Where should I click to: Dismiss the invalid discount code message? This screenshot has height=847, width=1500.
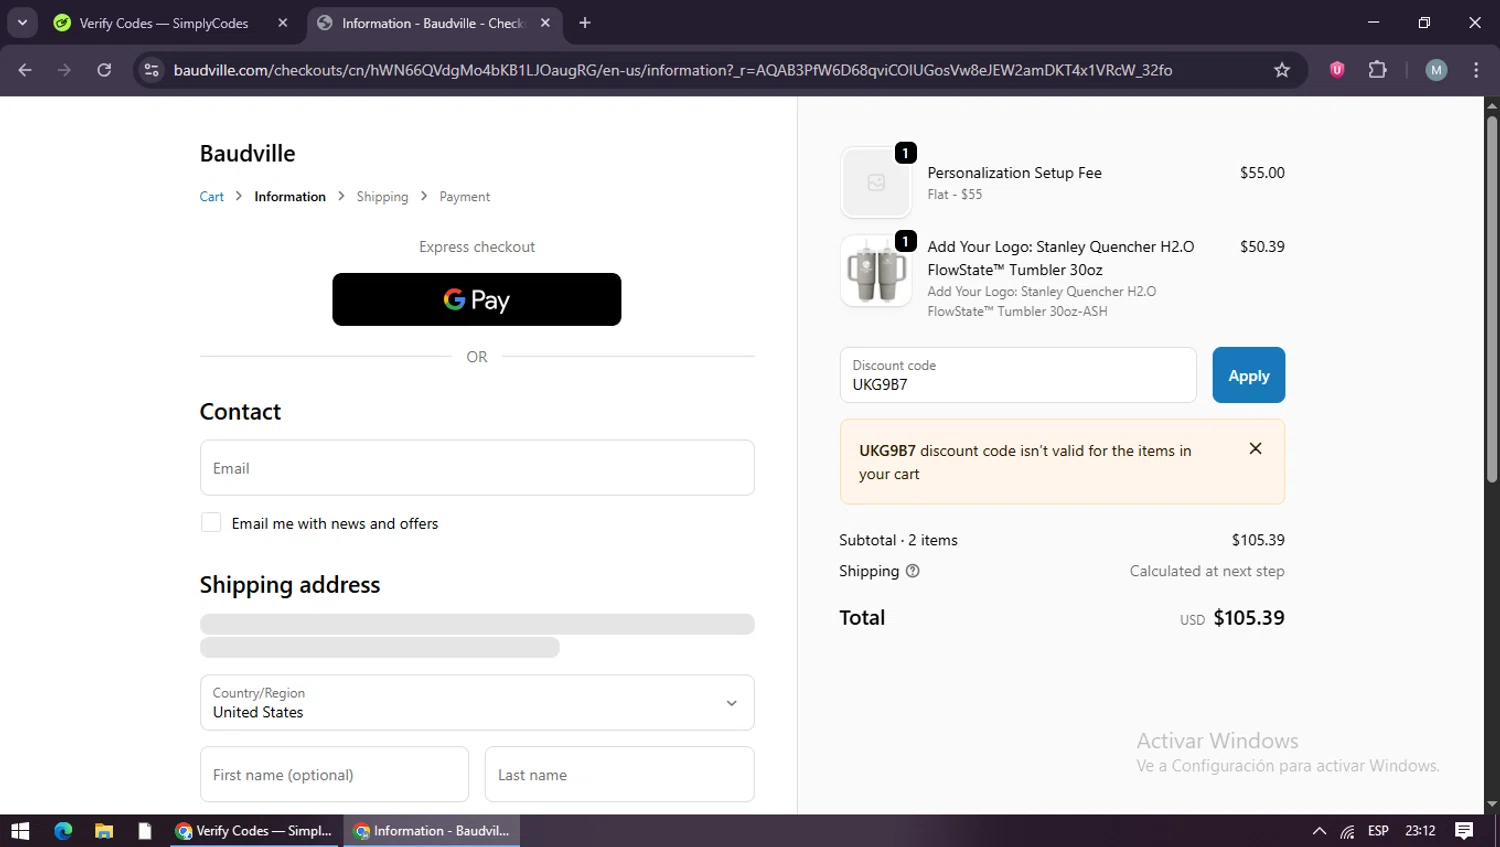[x=1255, y=449]
